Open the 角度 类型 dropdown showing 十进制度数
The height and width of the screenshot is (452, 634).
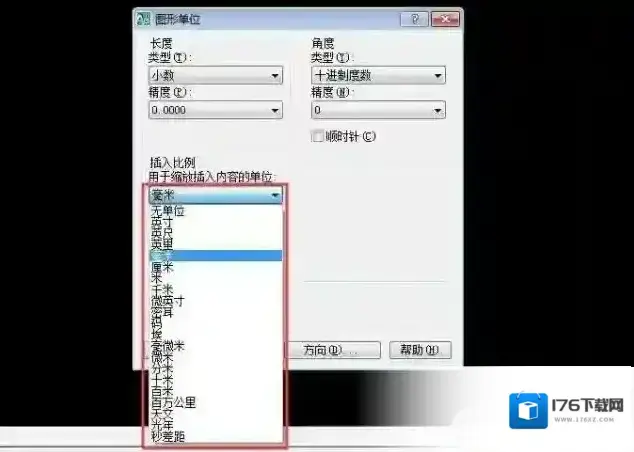[x=378, y=76]
